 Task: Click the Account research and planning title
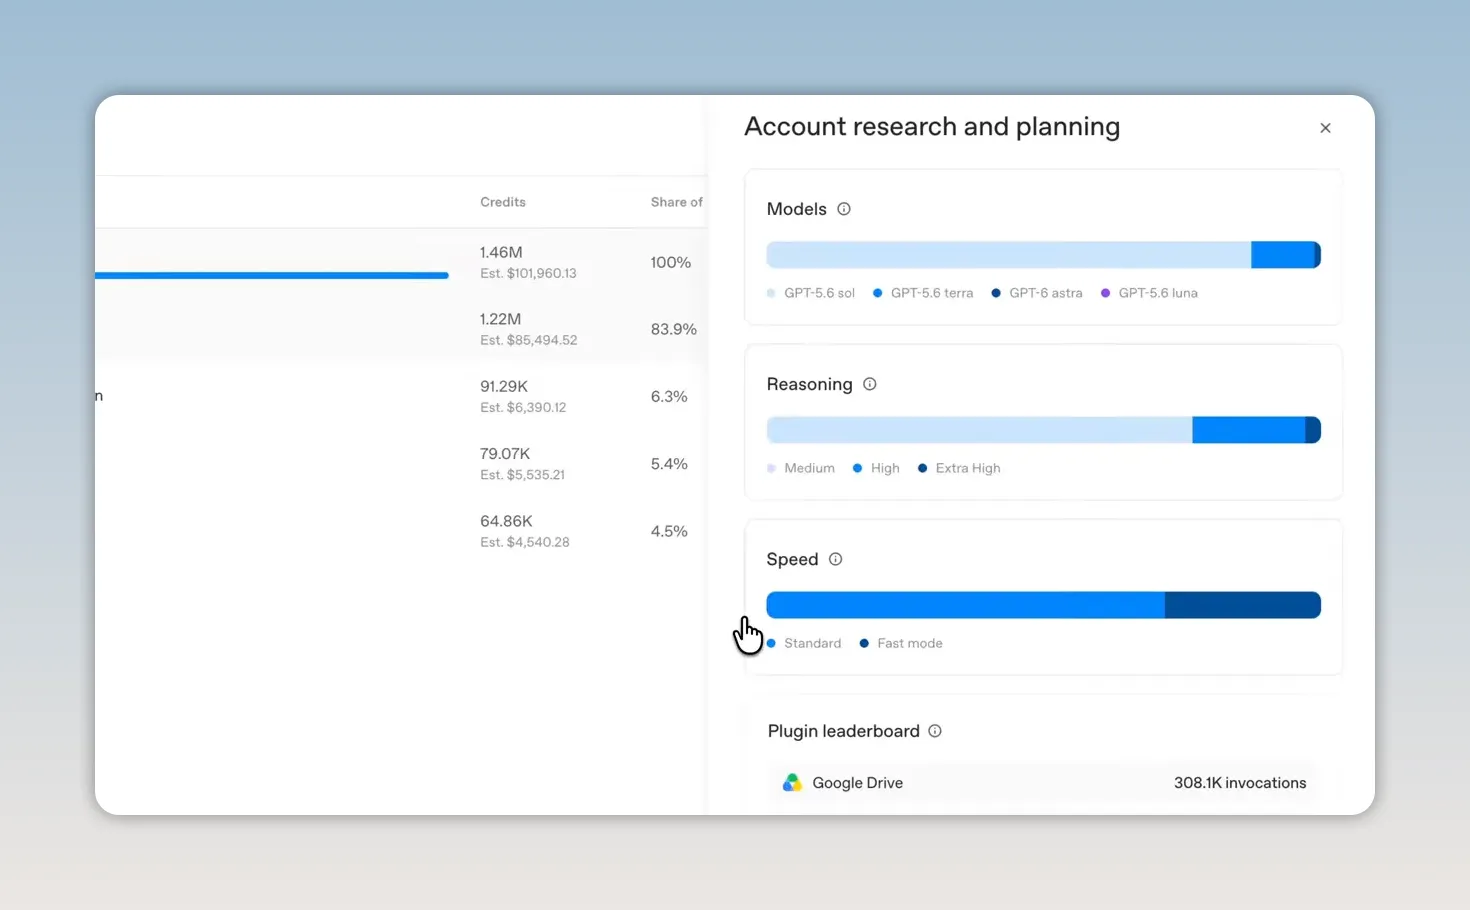(x=932, y=127)
